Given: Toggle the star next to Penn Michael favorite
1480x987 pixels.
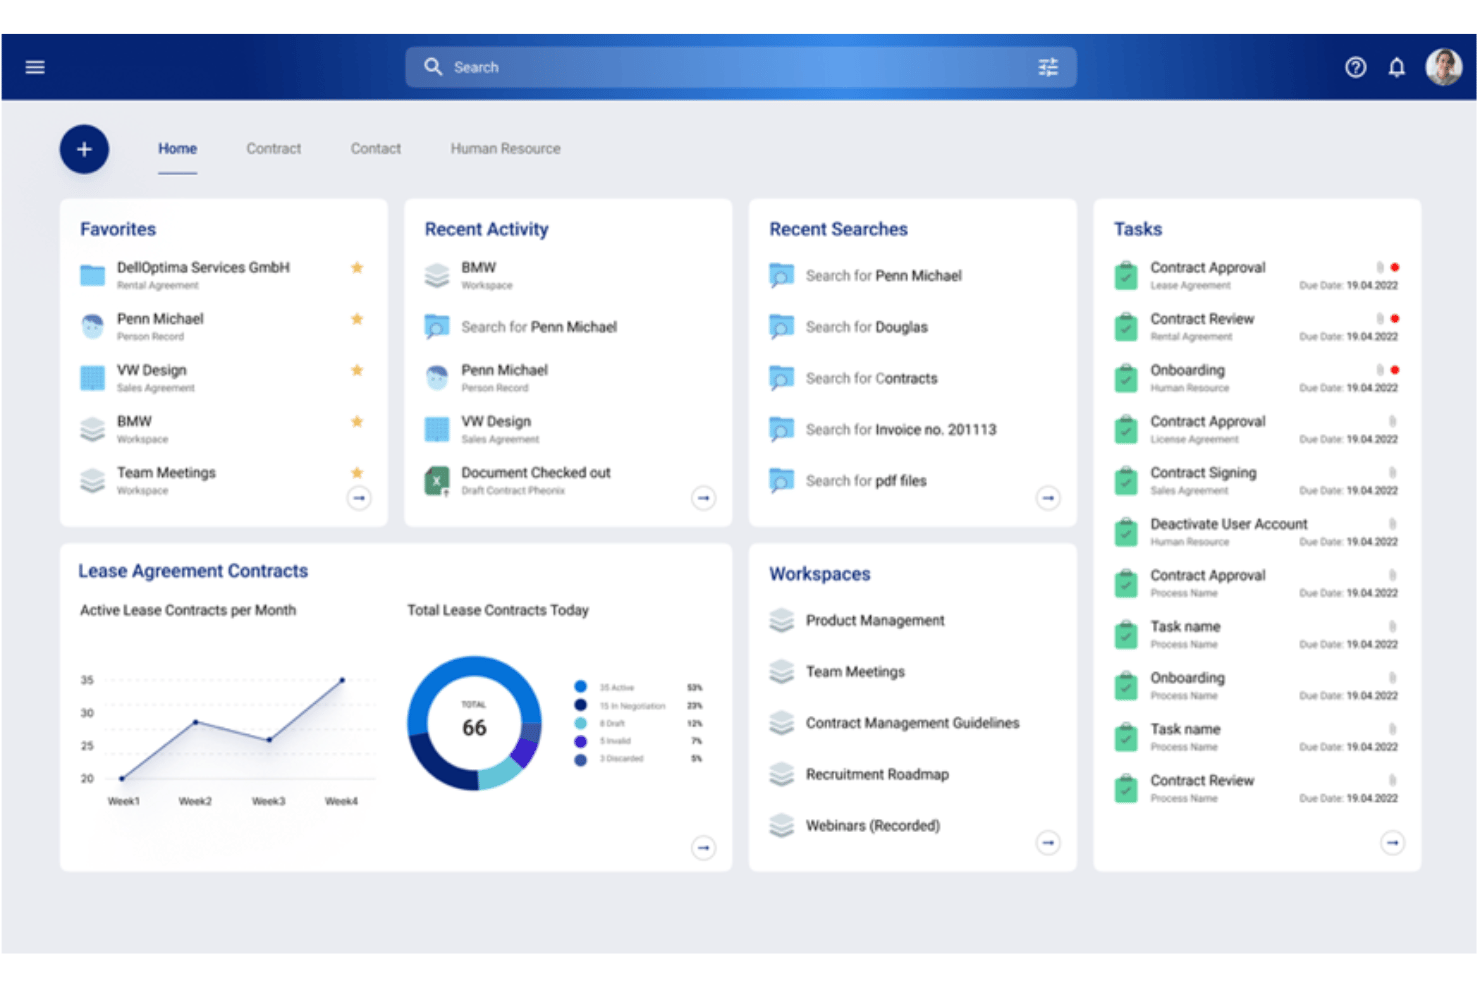Looking at the screenshot, I should pos(357,319).
